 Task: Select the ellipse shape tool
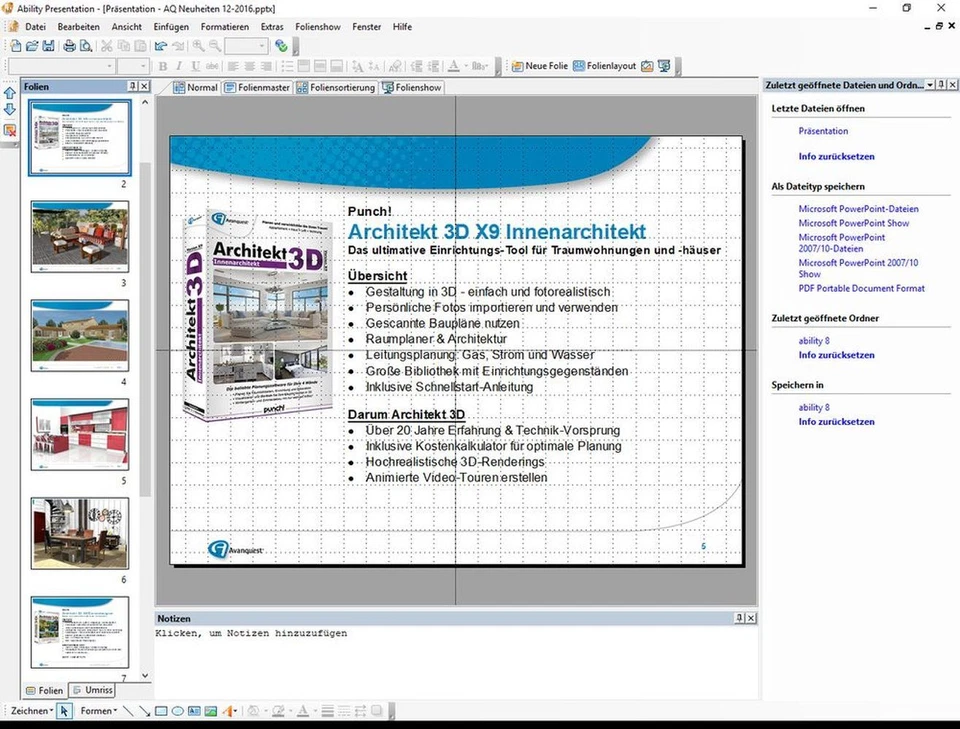tap(177, 710)
